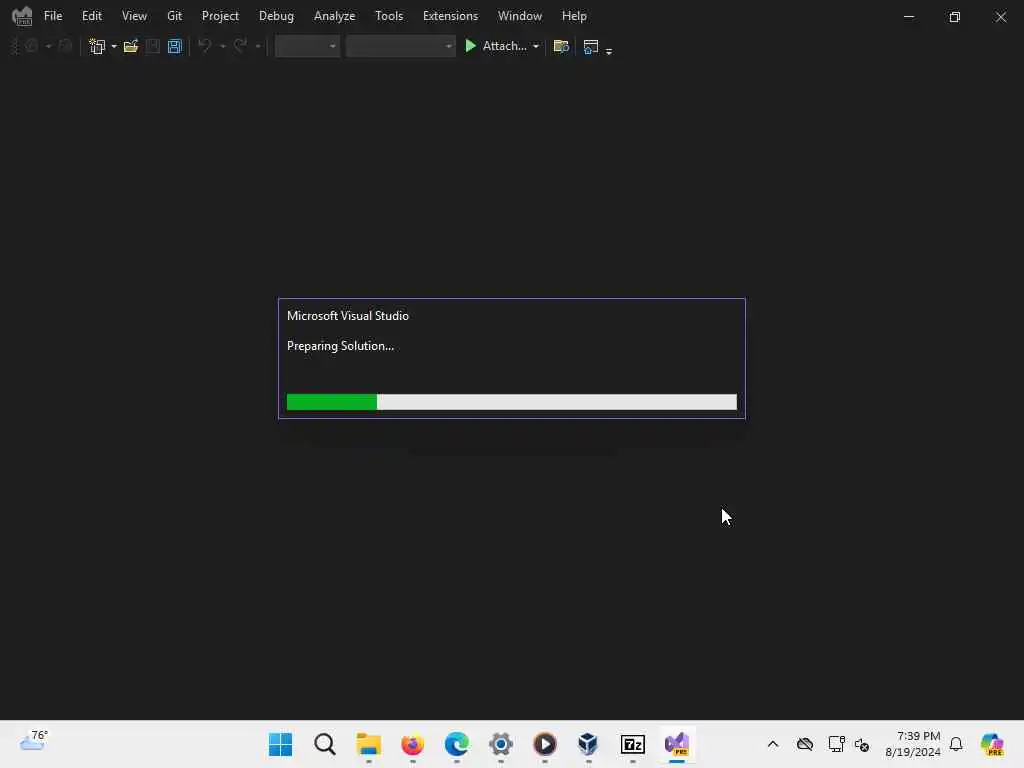This screenshot has width=1024, height=768.
Task: Open the View menu
Action: (x=134, y=16)
